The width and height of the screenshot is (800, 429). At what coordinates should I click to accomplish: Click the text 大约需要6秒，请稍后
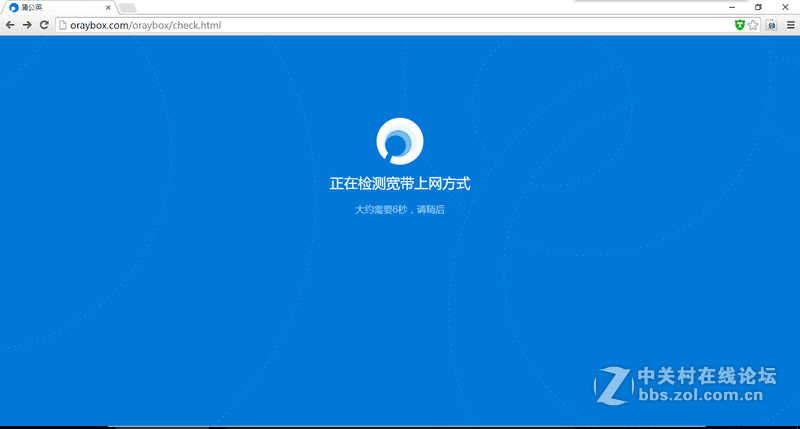399,210
